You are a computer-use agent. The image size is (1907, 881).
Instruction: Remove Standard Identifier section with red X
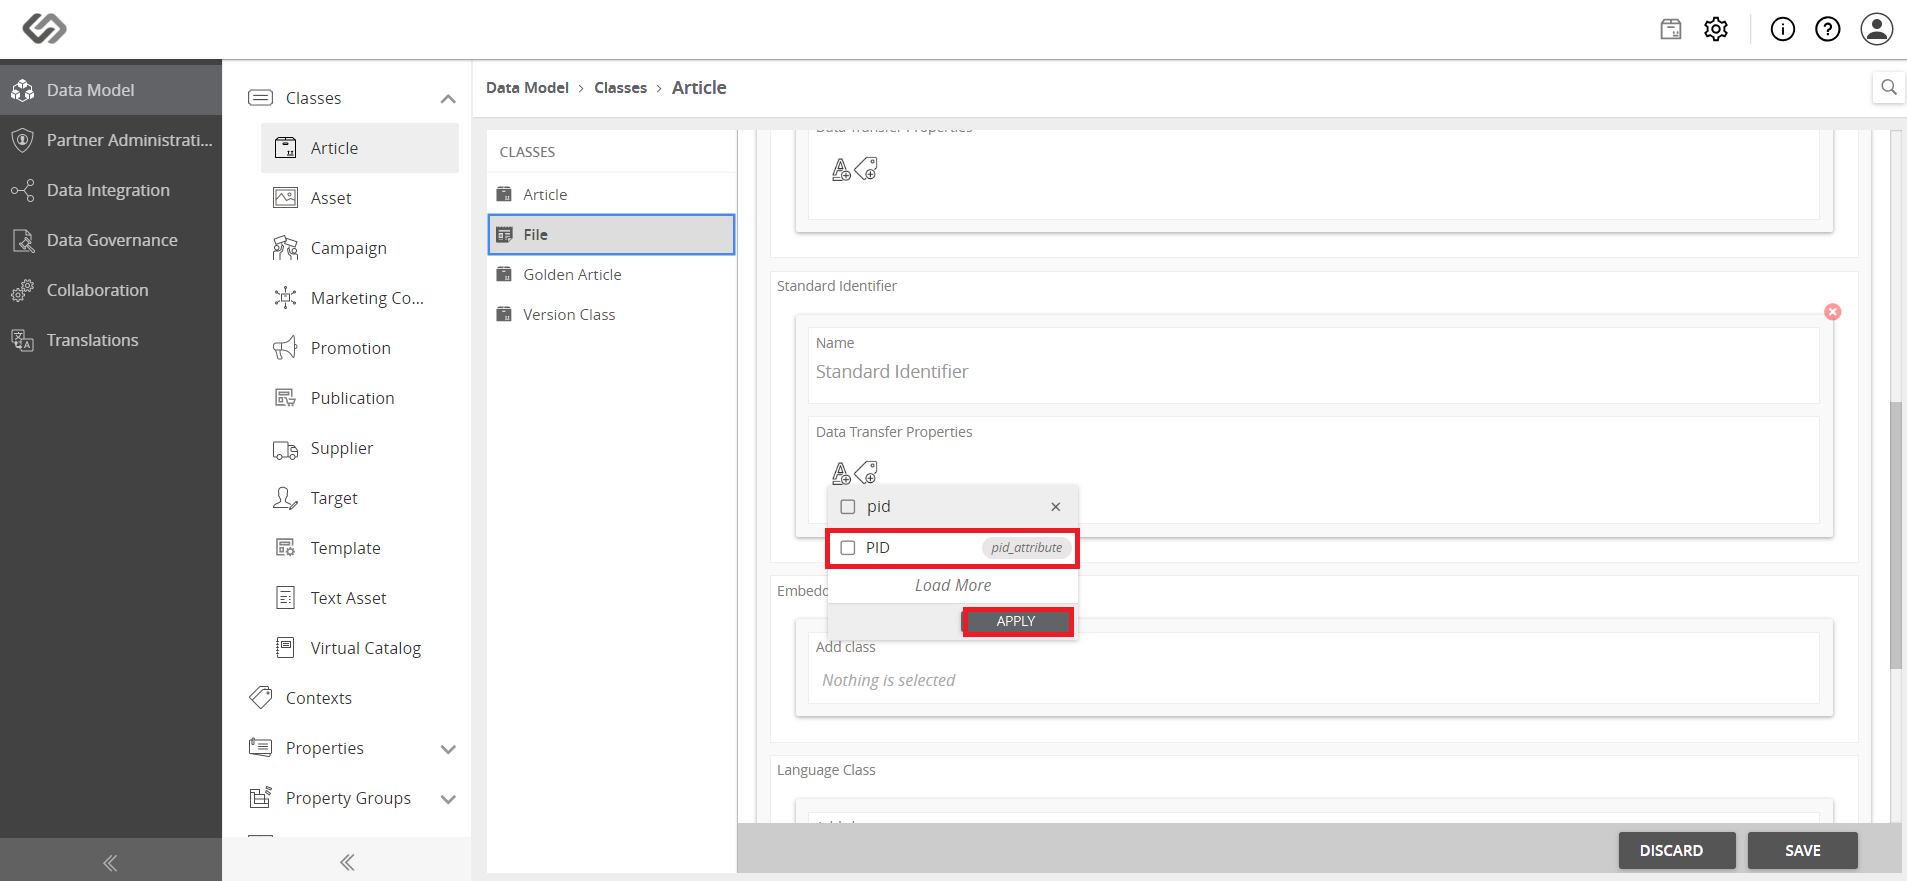click(1832, 312)
